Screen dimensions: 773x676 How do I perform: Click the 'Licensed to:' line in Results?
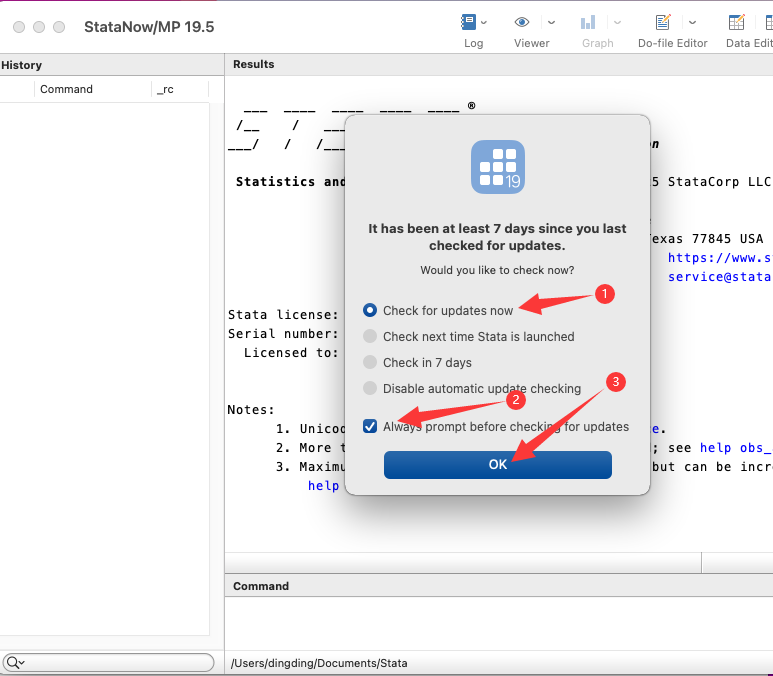[x=291, y=353]
